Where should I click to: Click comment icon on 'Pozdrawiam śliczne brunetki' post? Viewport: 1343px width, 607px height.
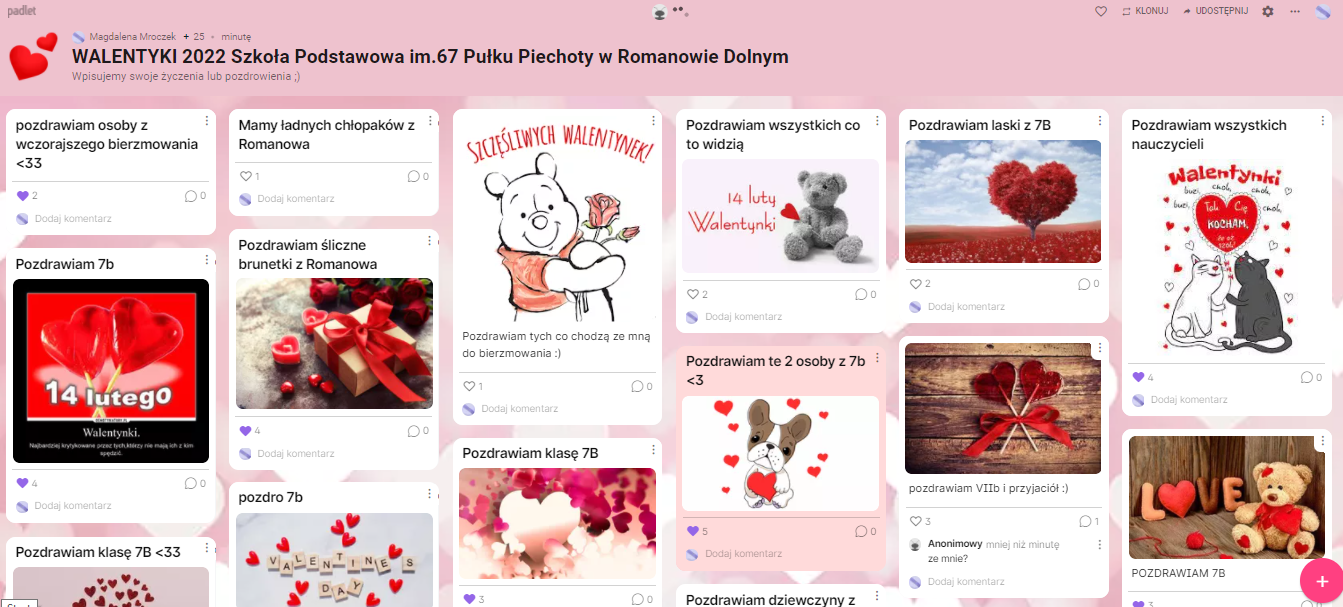(x=414, y=431)
